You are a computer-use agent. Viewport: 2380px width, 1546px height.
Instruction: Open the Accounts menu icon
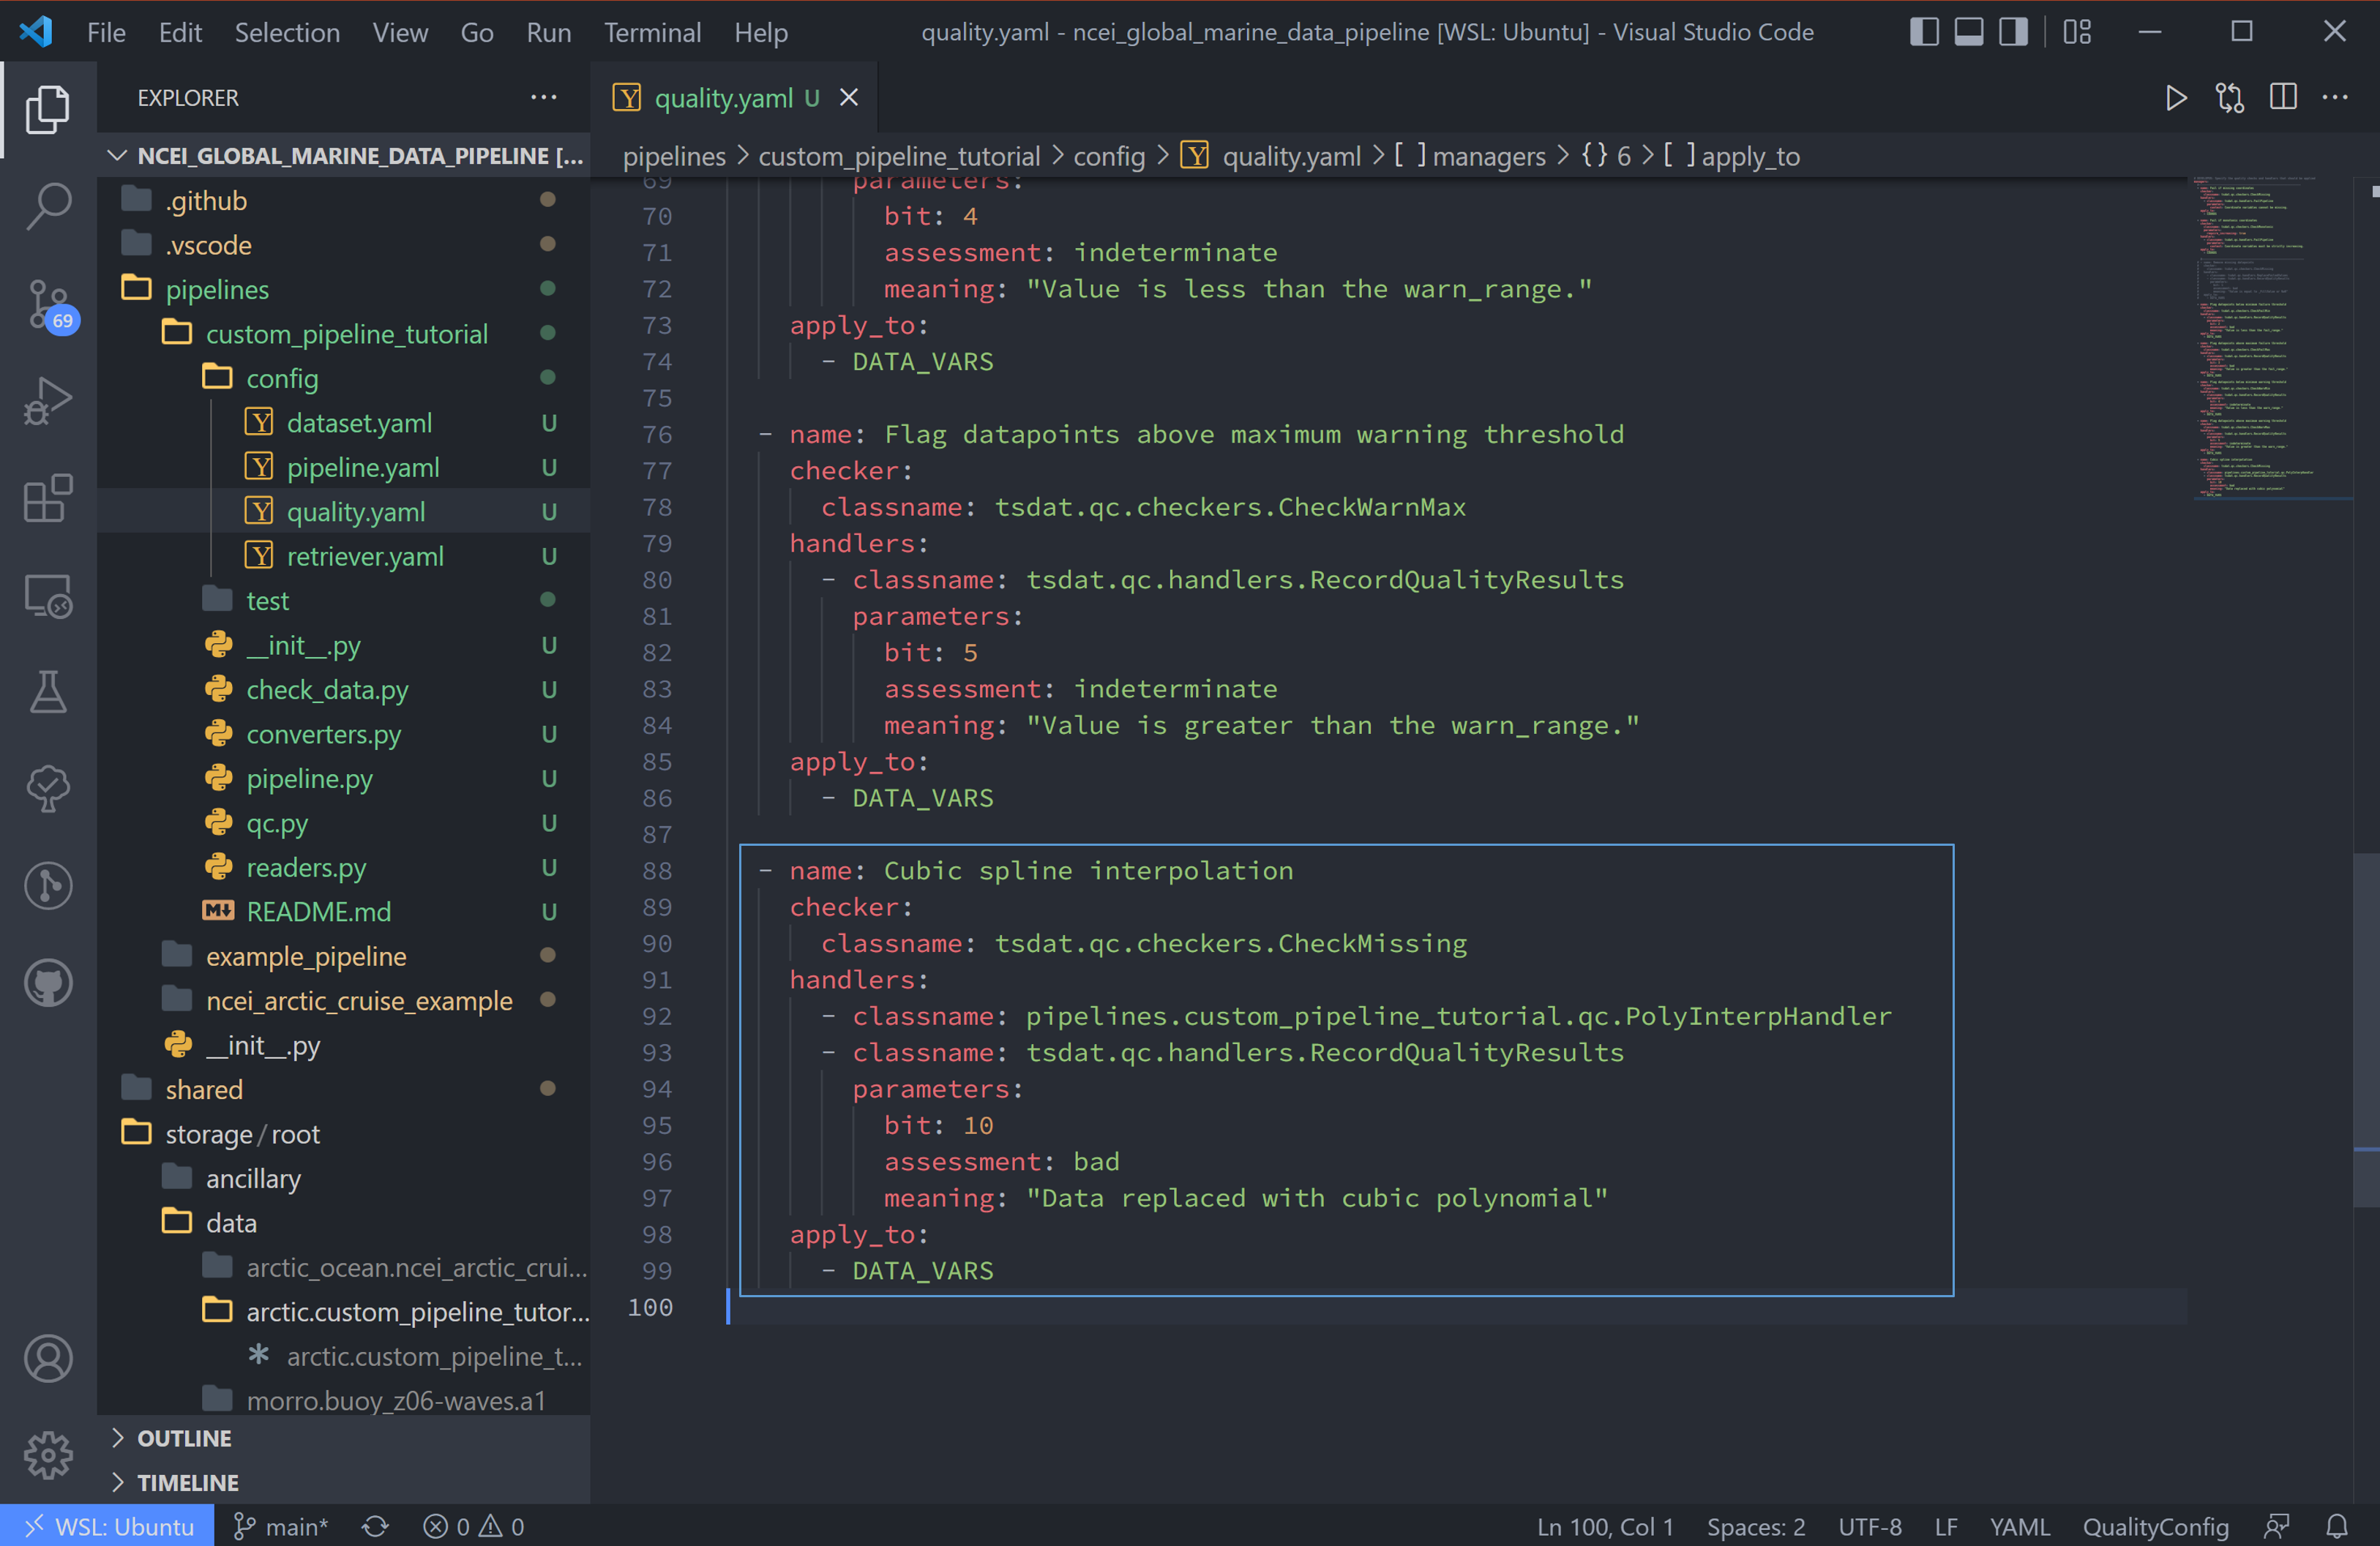[x=47, y=1359]
